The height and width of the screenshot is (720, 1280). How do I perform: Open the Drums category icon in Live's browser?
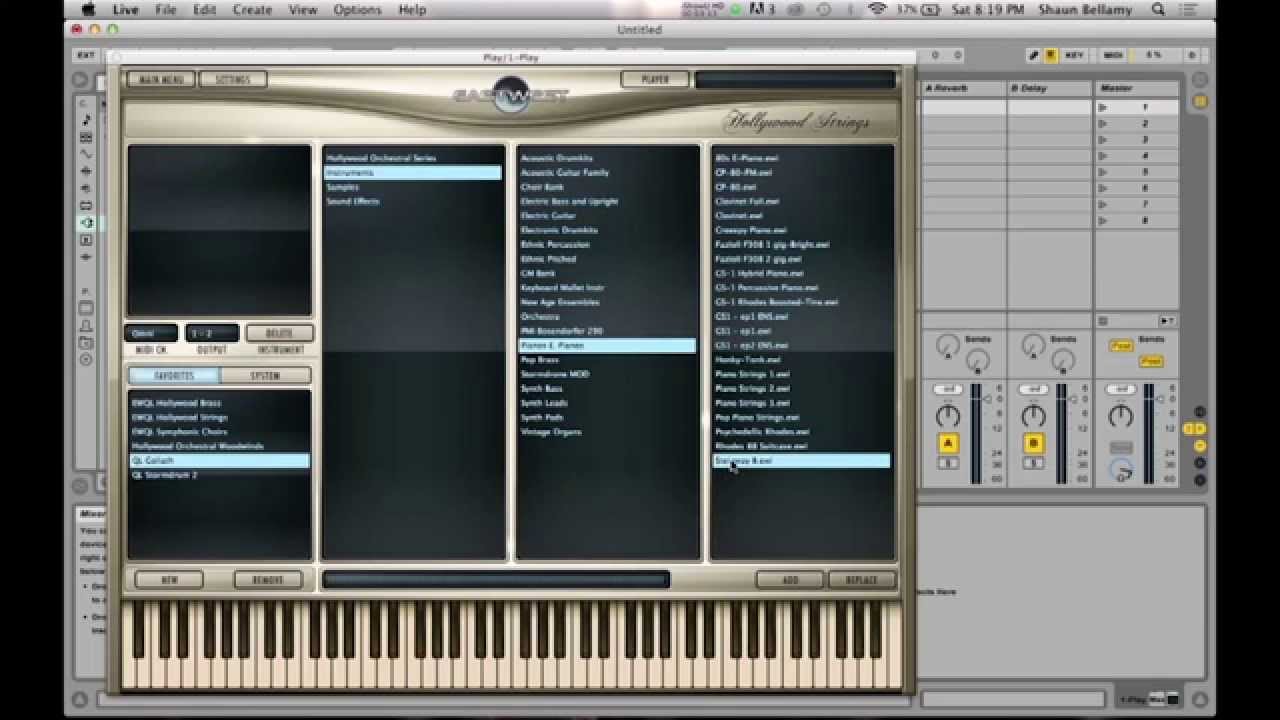87,137
